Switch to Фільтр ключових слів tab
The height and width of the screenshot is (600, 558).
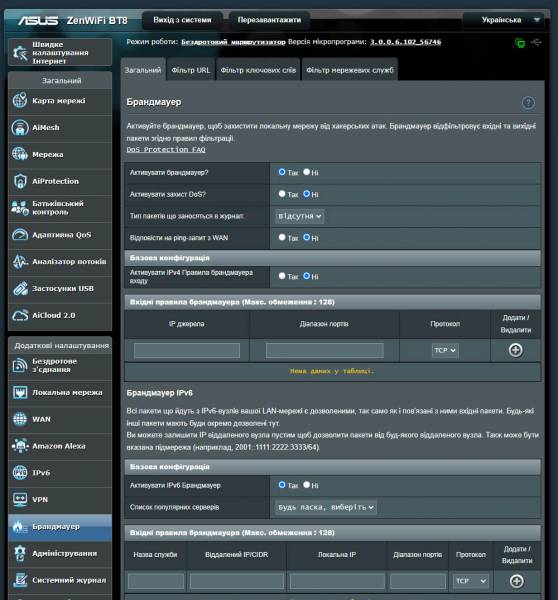click(x=258, y=70)
